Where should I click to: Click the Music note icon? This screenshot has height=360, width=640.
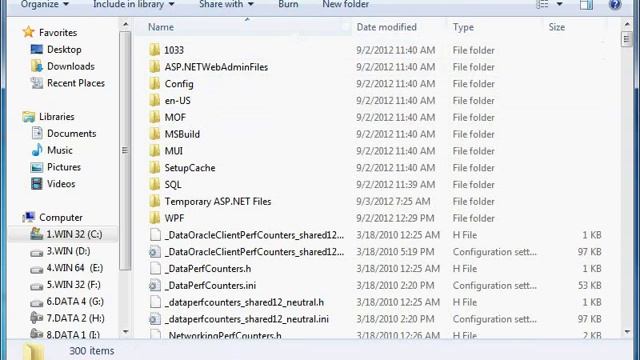point(37,150)
